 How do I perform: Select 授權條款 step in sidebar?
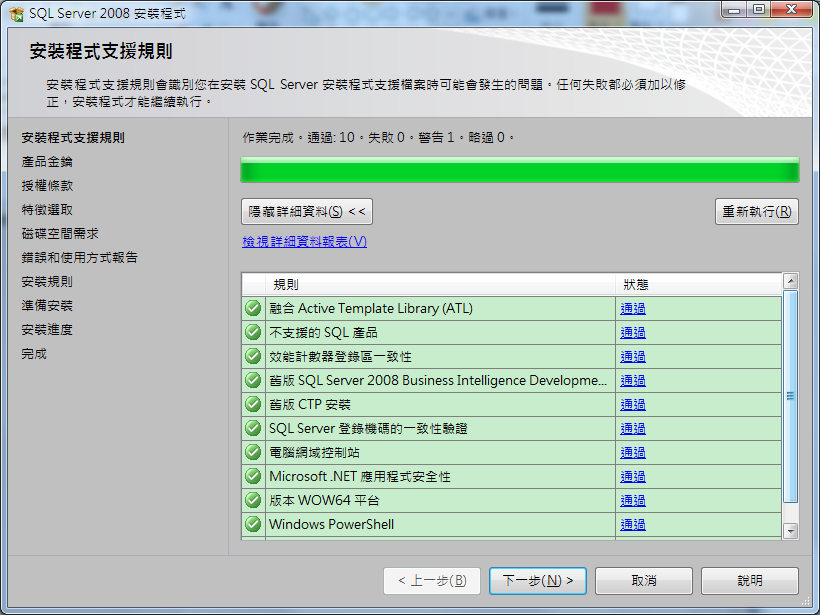click(x=47, y=186)
